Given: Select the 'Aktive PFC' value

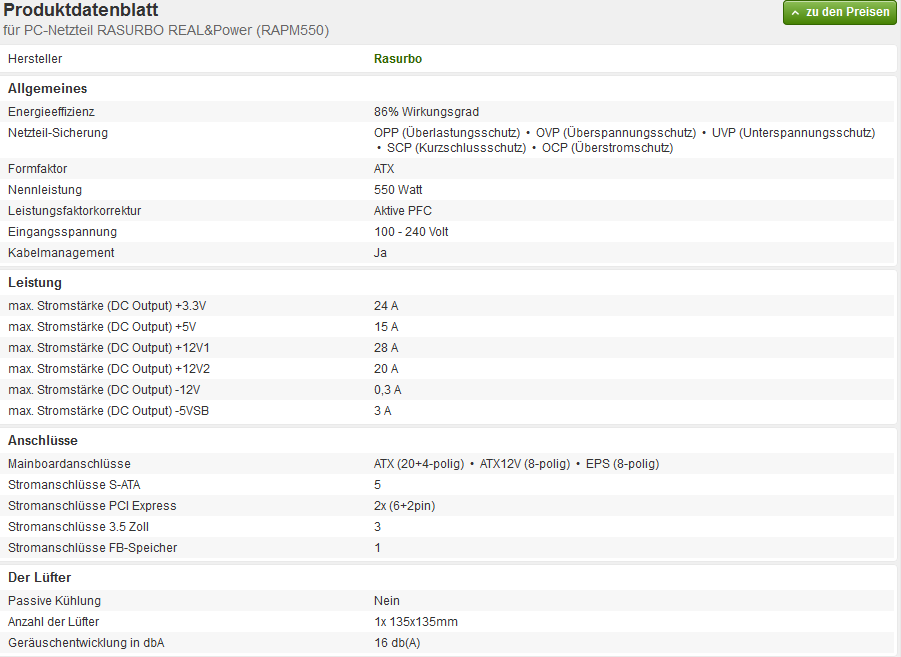Looking at the screenshot, I should 402,211.
